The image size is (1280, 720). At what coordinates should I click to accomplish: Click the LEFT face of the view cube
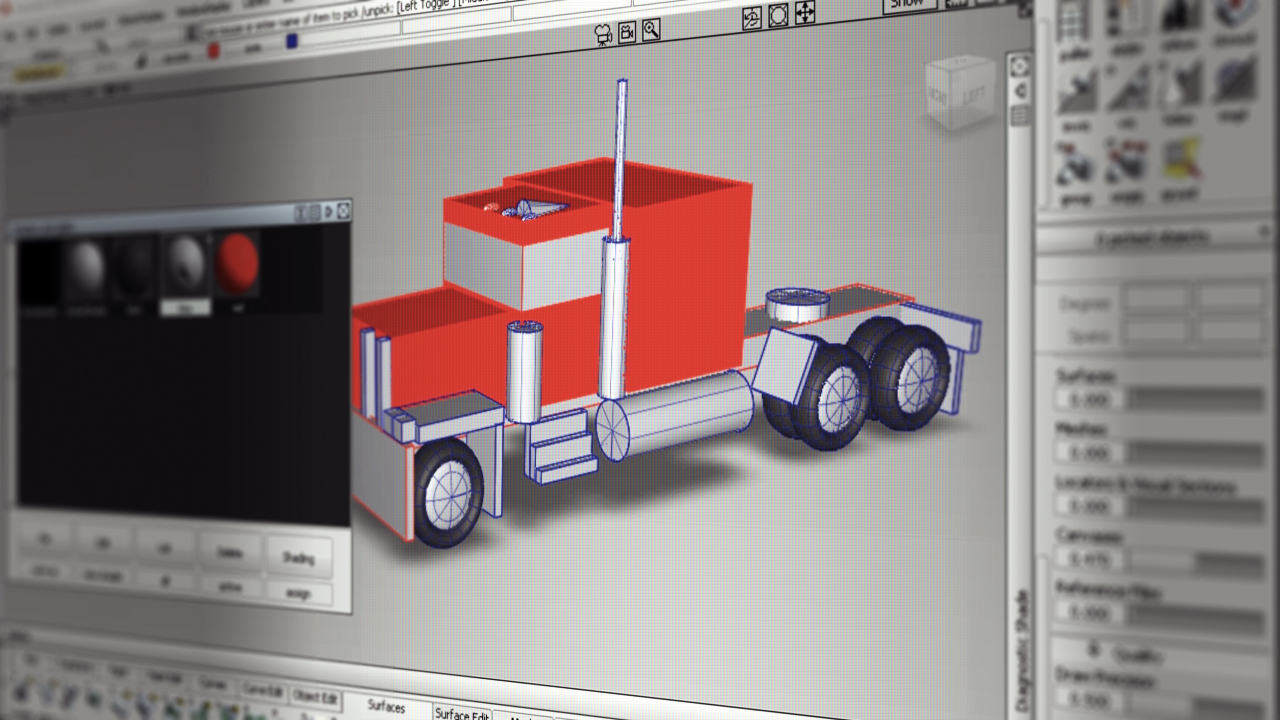point(970,96)
